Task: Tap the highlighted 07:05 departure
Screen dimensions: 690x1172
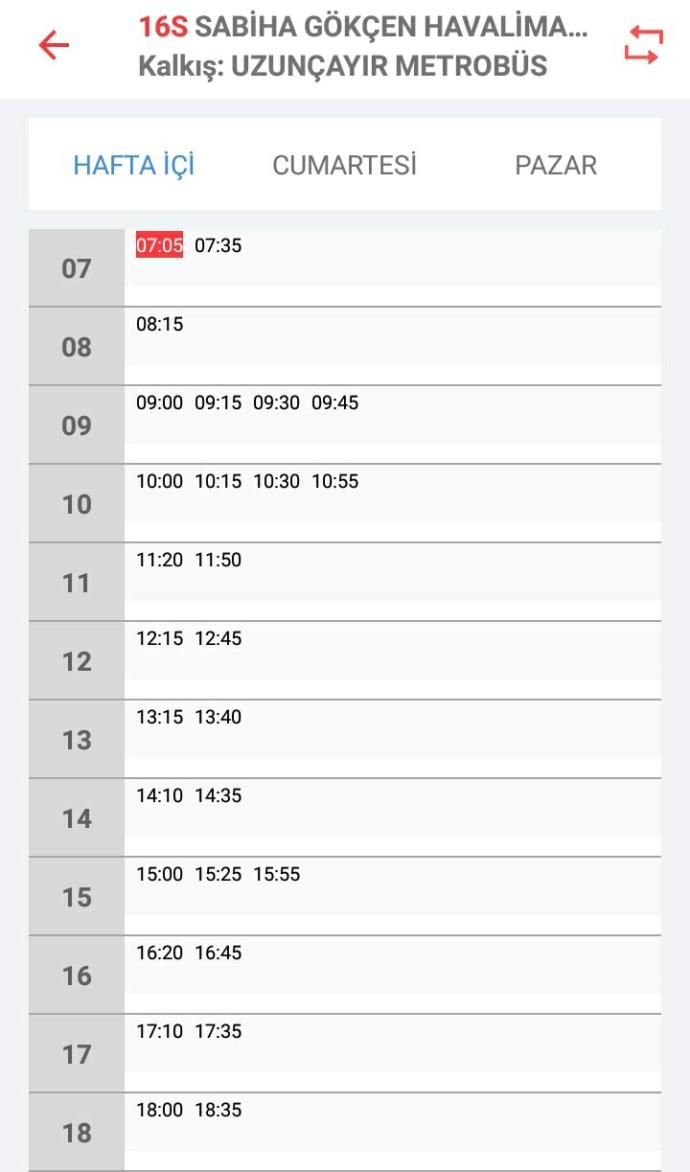Action: pyautogui.click(x=159, y=245)
